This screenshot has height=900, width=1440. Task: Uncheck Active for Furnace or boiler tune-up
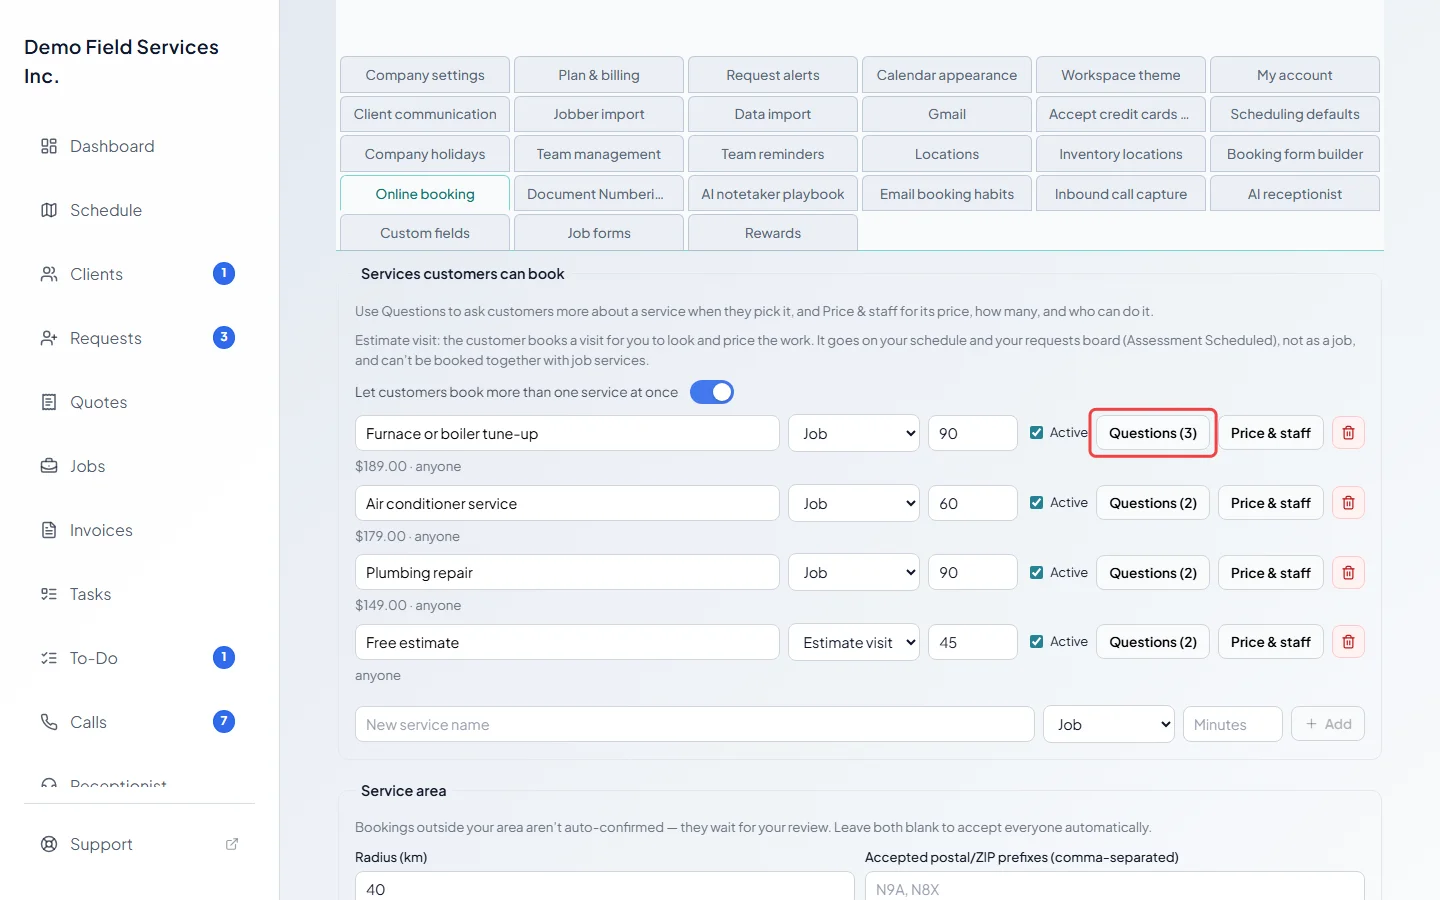point(1037,433)
